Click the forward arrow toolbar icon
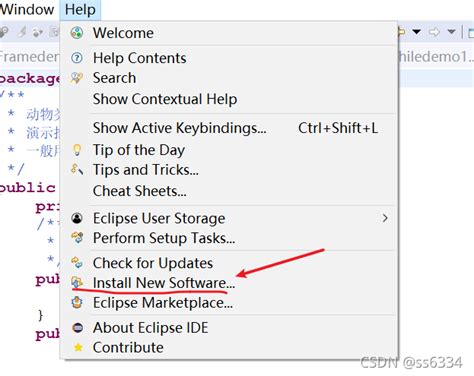The height and width of the screenshot is (376, 474). click(434, 32)
